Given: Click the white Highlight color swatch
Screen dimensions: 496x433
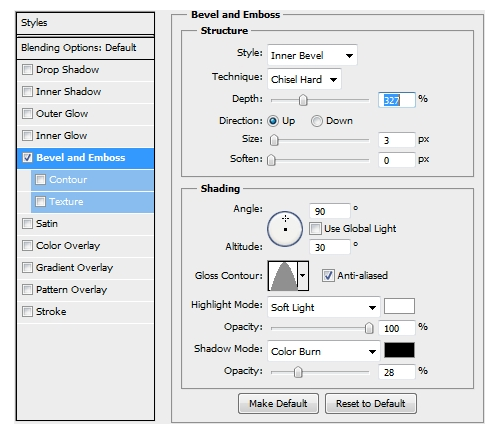Looking at the screenshot, I should 399,306.
